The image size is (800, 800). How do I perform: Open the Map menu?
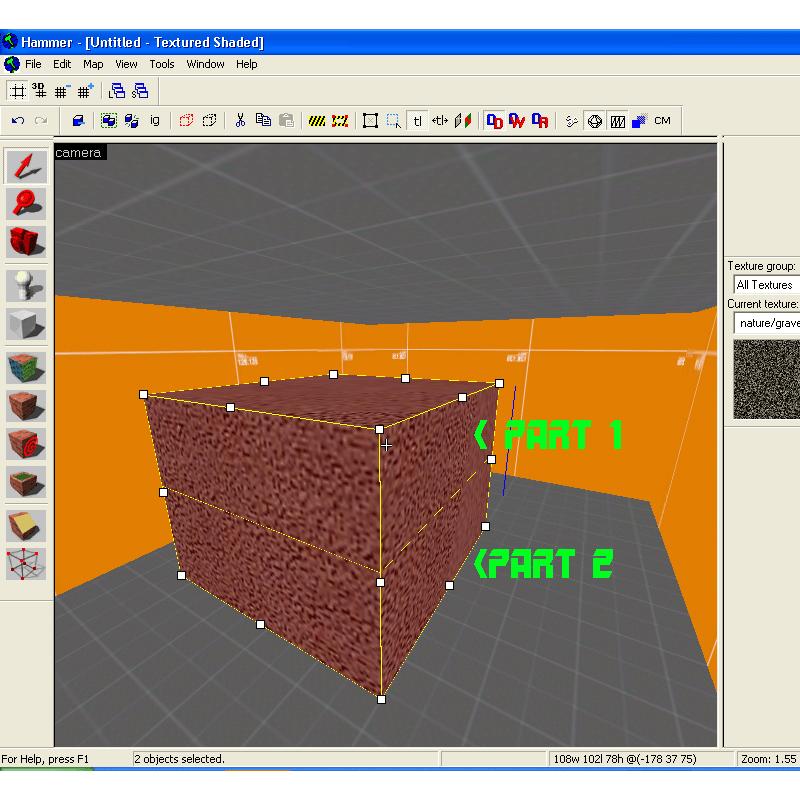pyautogui.click(x=93, y=64)
